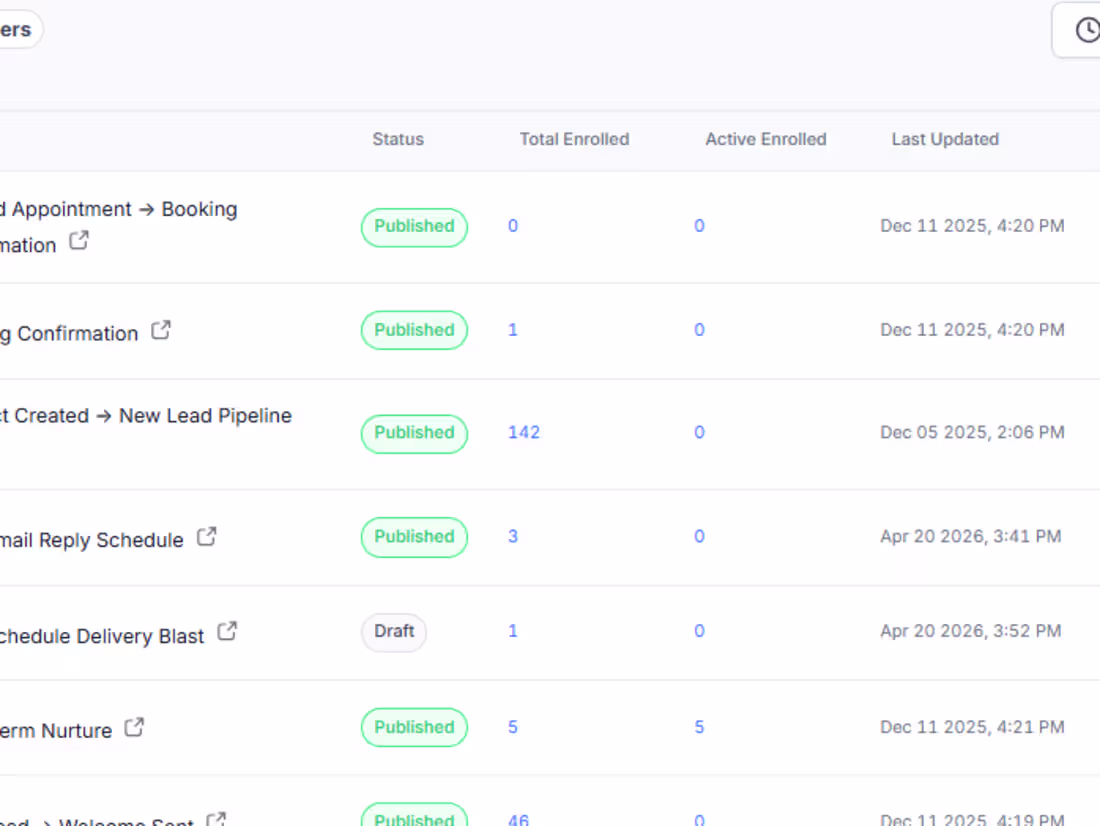
Task: Open total enrolled 1 for Schedule Delivery Blast
Action: [513, 631]
